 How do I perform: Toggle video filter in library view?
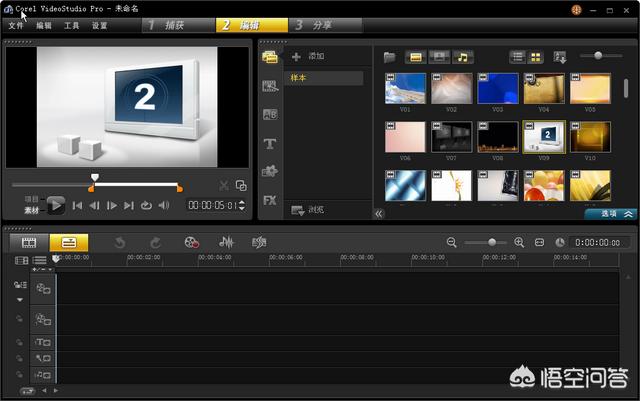tap(415, 57)
